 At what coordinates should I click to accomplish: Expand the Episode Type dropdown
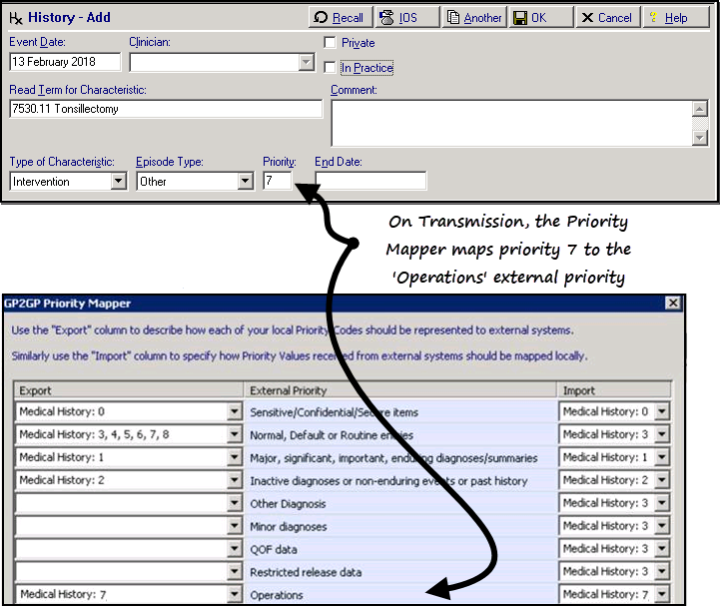tap(245, 182)
